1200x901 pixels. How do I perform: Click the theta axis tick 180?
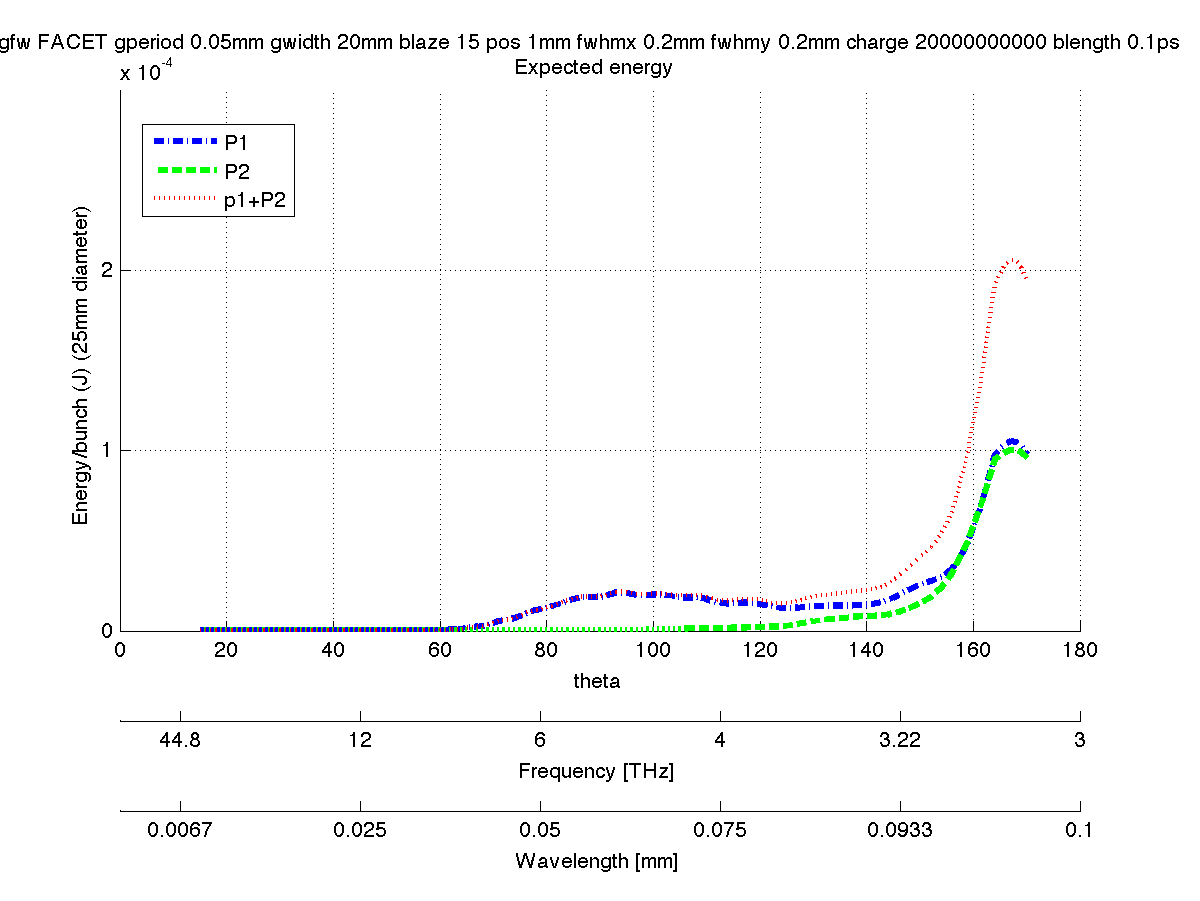pyautogui.click(x=1080, y=650)
